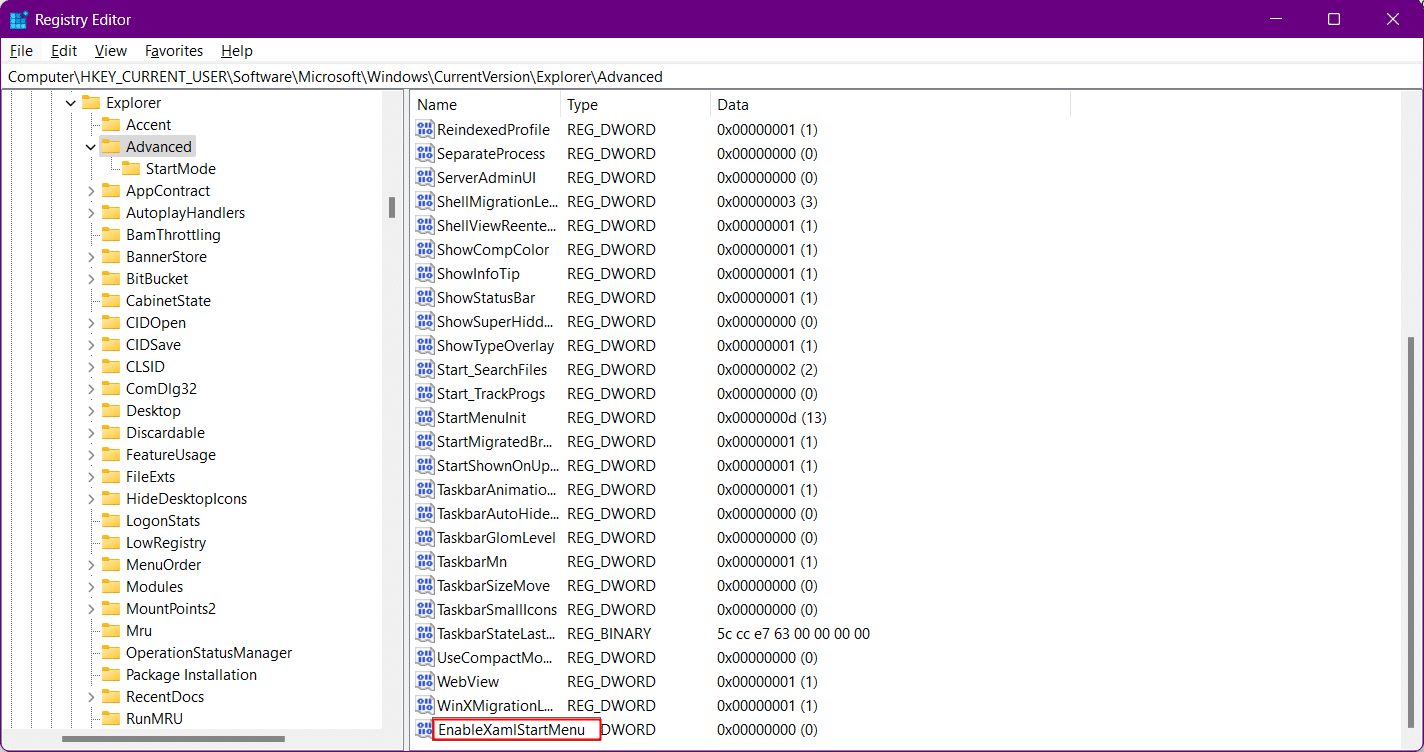Click the tree pane vertical scrollbar thumb
This screenshot has height=752, width=1424.
point(392,207)
